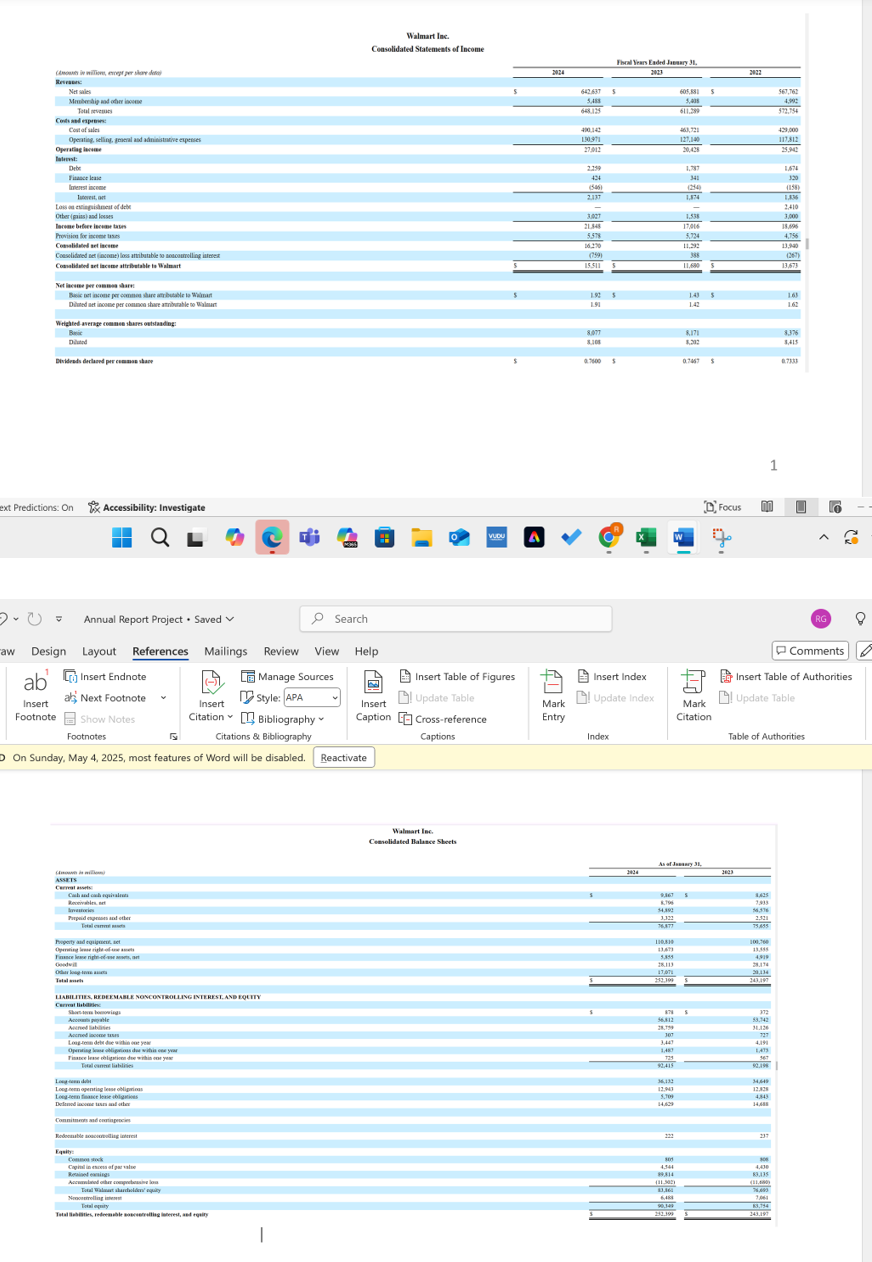This screenshot has width=872, height=1262.
Task: Click the Reactivate button in the notification bar
Action: (x=344, y=758)
